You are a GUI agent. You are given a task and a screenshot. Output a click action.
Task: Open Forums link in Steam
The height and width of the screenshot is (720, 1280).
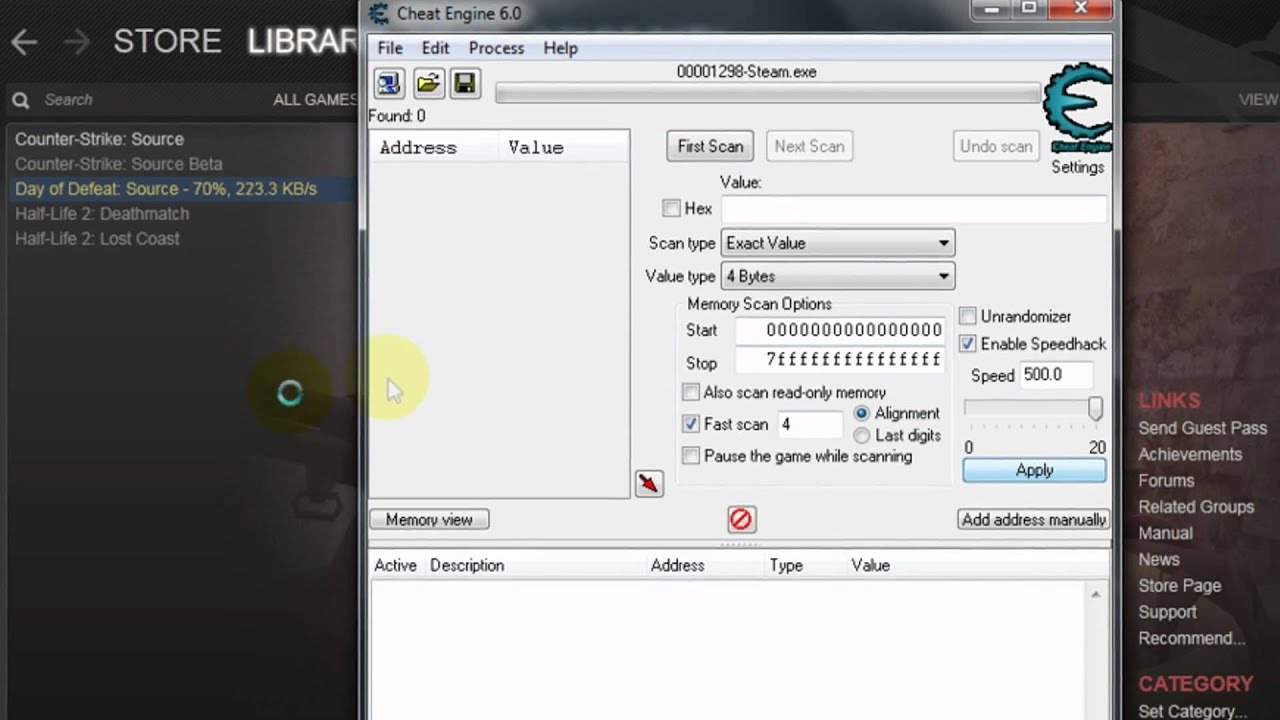(x=1166, y=480)
